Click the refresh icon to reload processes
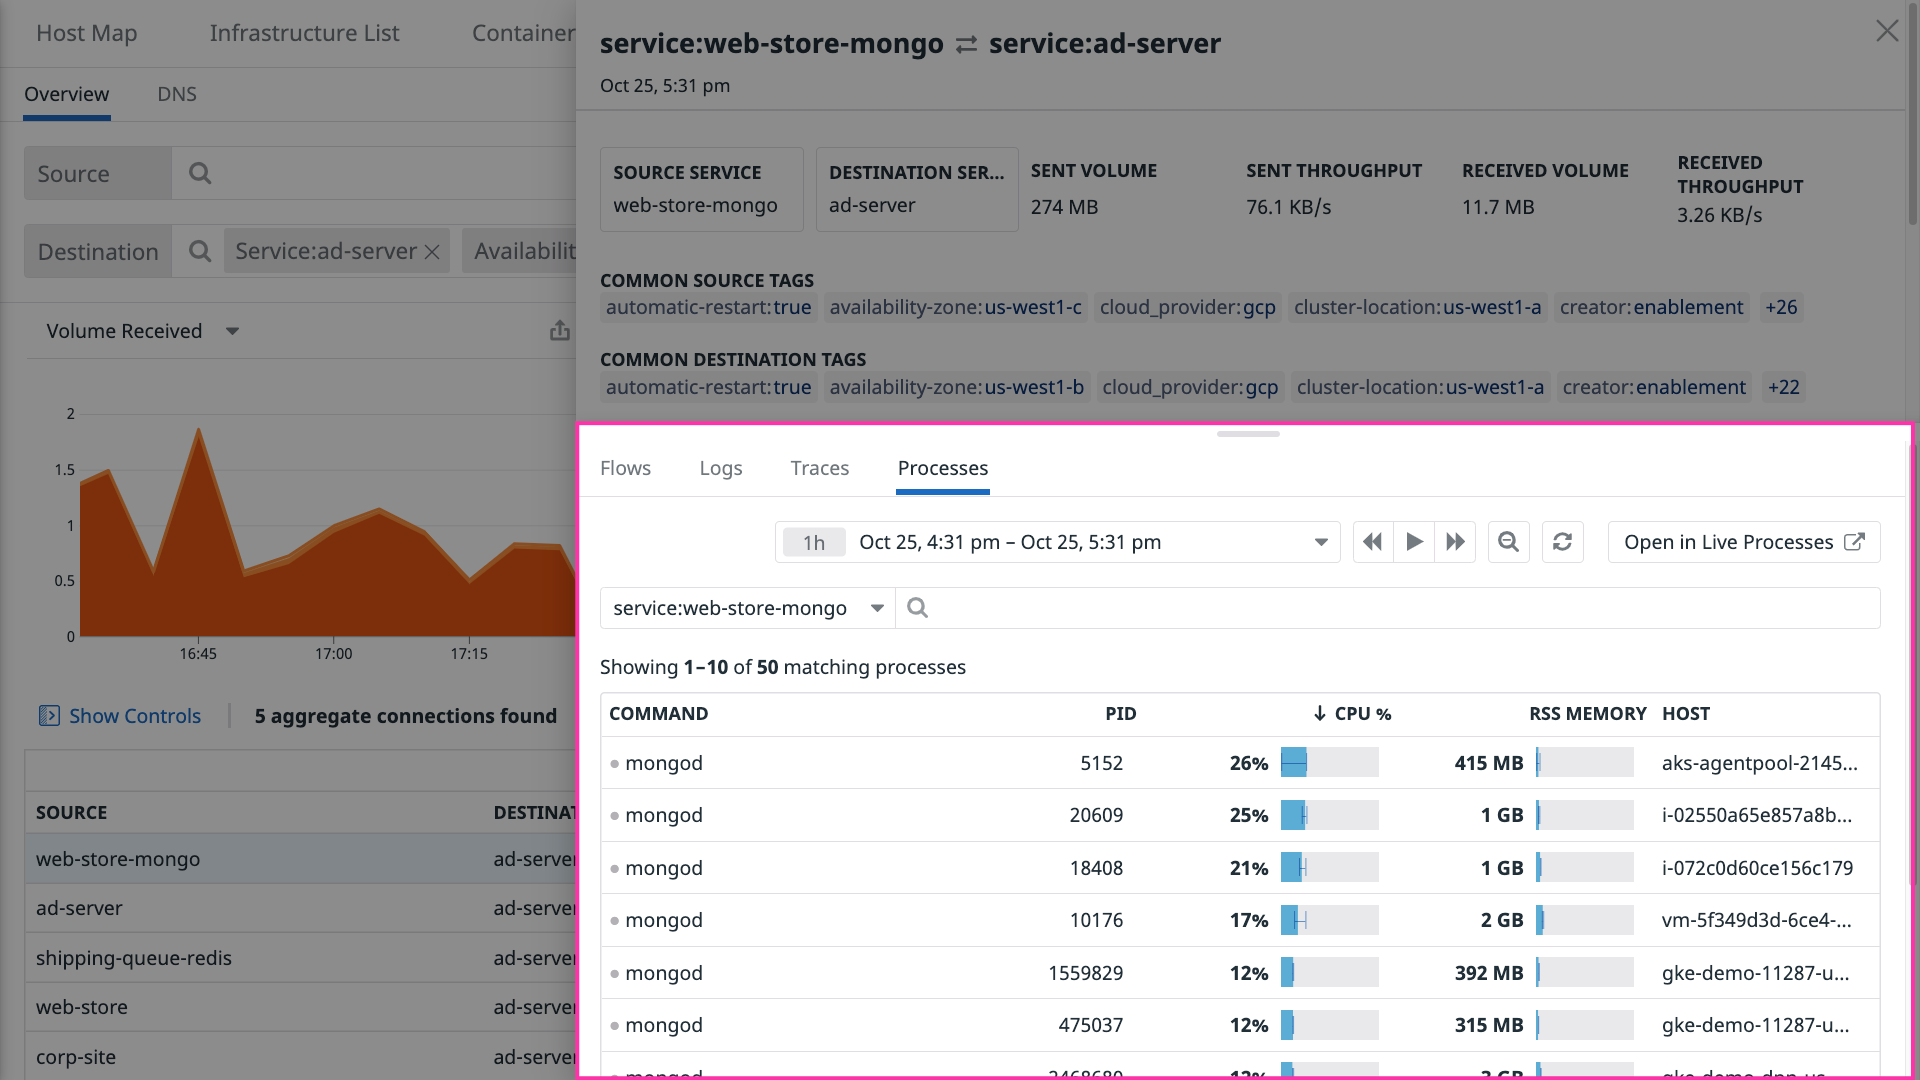 tap(1562, 541)
